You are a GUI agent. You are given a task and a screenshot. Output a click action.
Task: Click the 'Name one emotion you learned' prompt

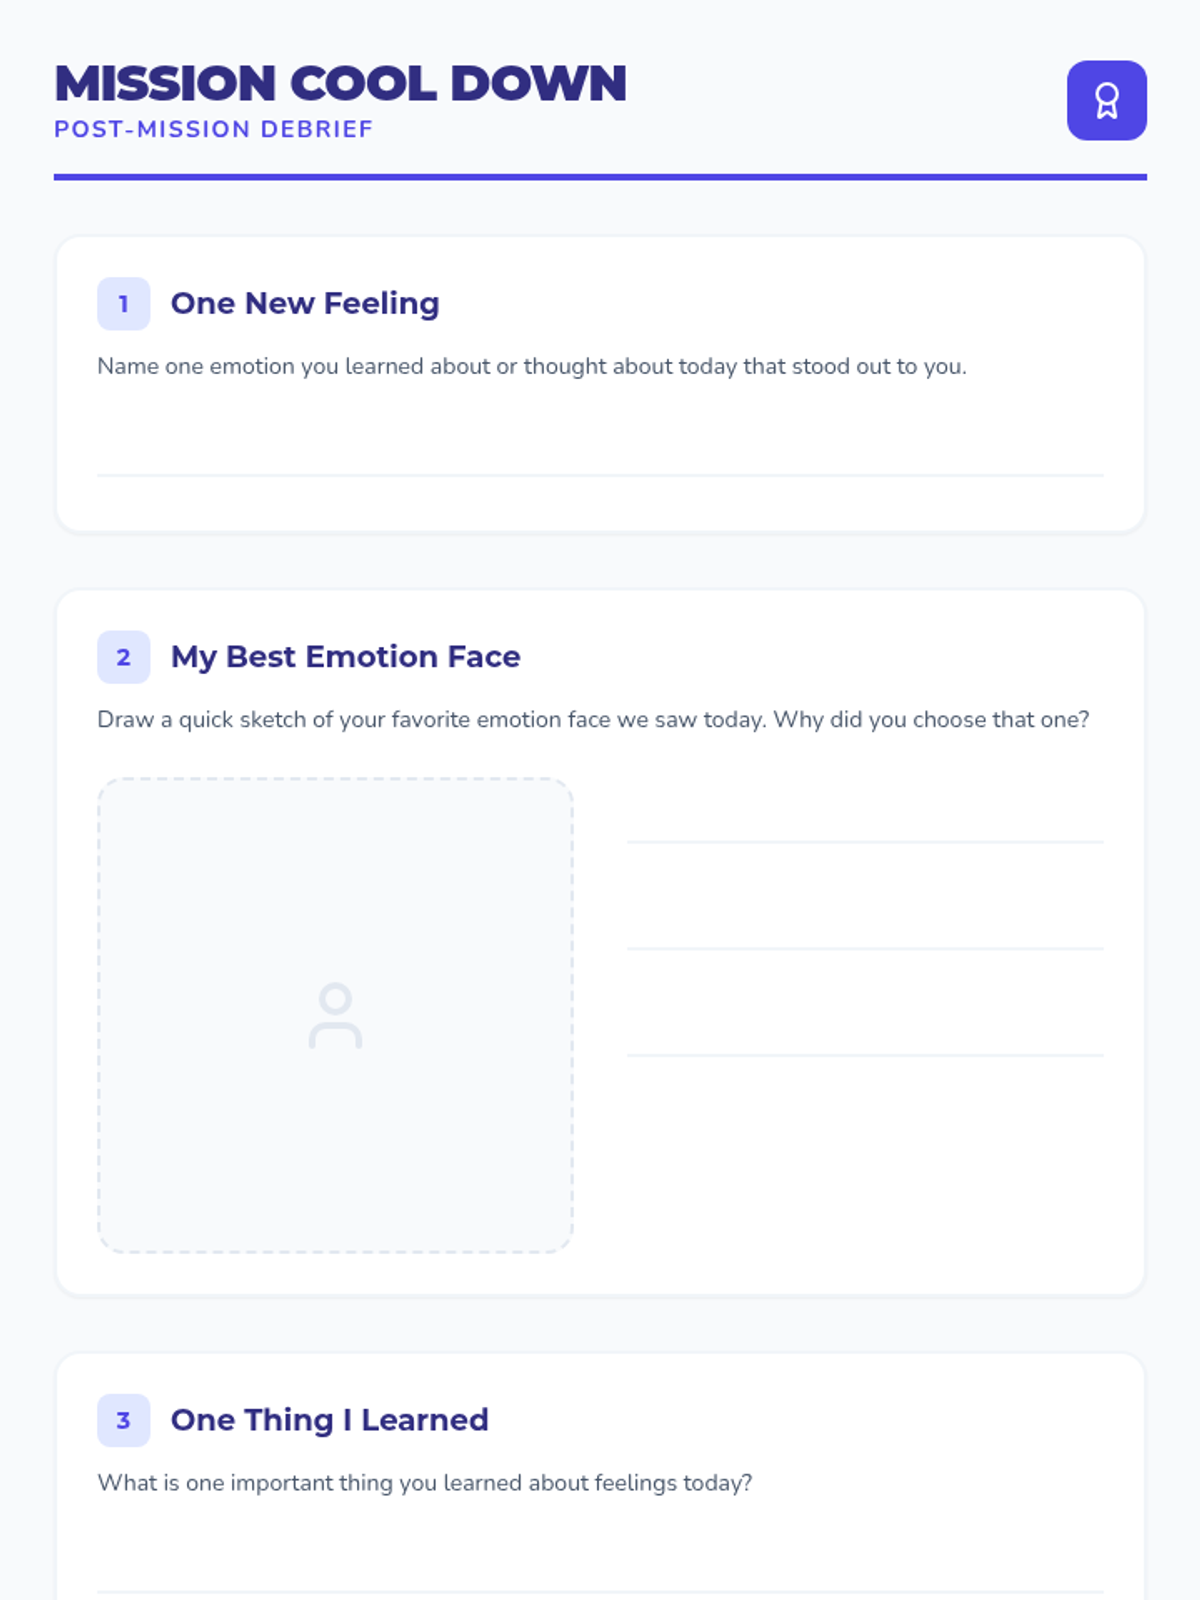pos(532,366)
